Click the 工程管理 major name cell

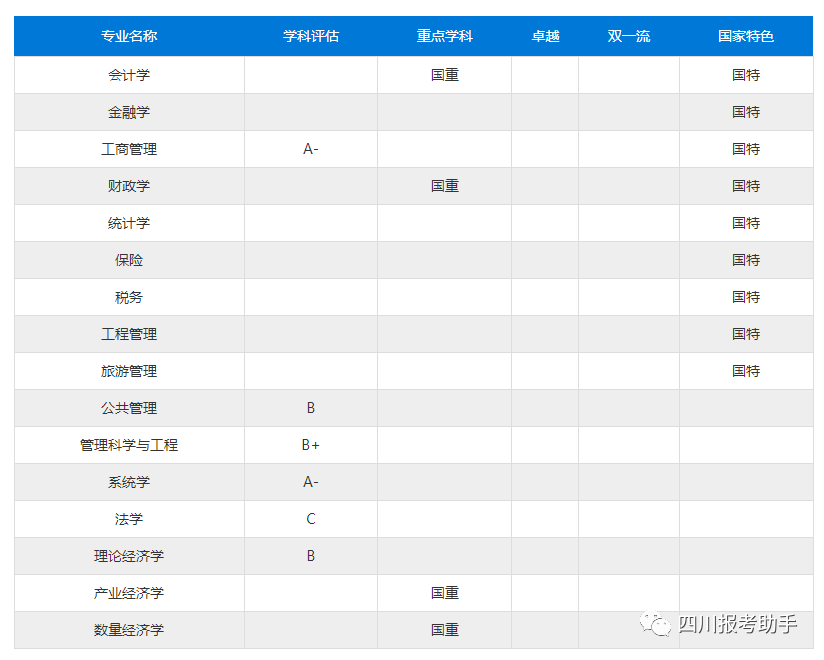[129, 334]
